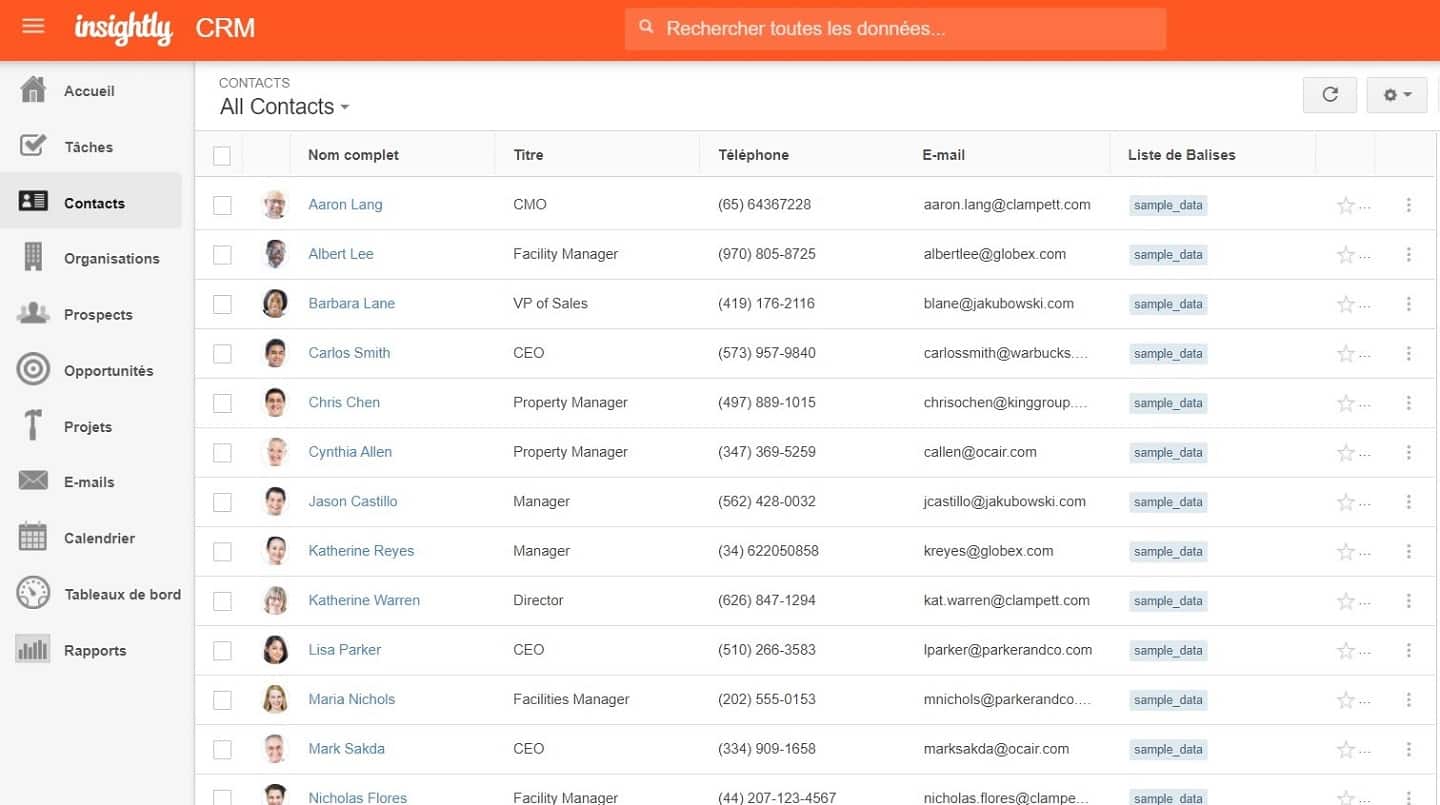Image resolution: width=1440 pixels, height=805 pixels.
Task: Check the checkbox next to Aaron Lang
Action: 221,204
